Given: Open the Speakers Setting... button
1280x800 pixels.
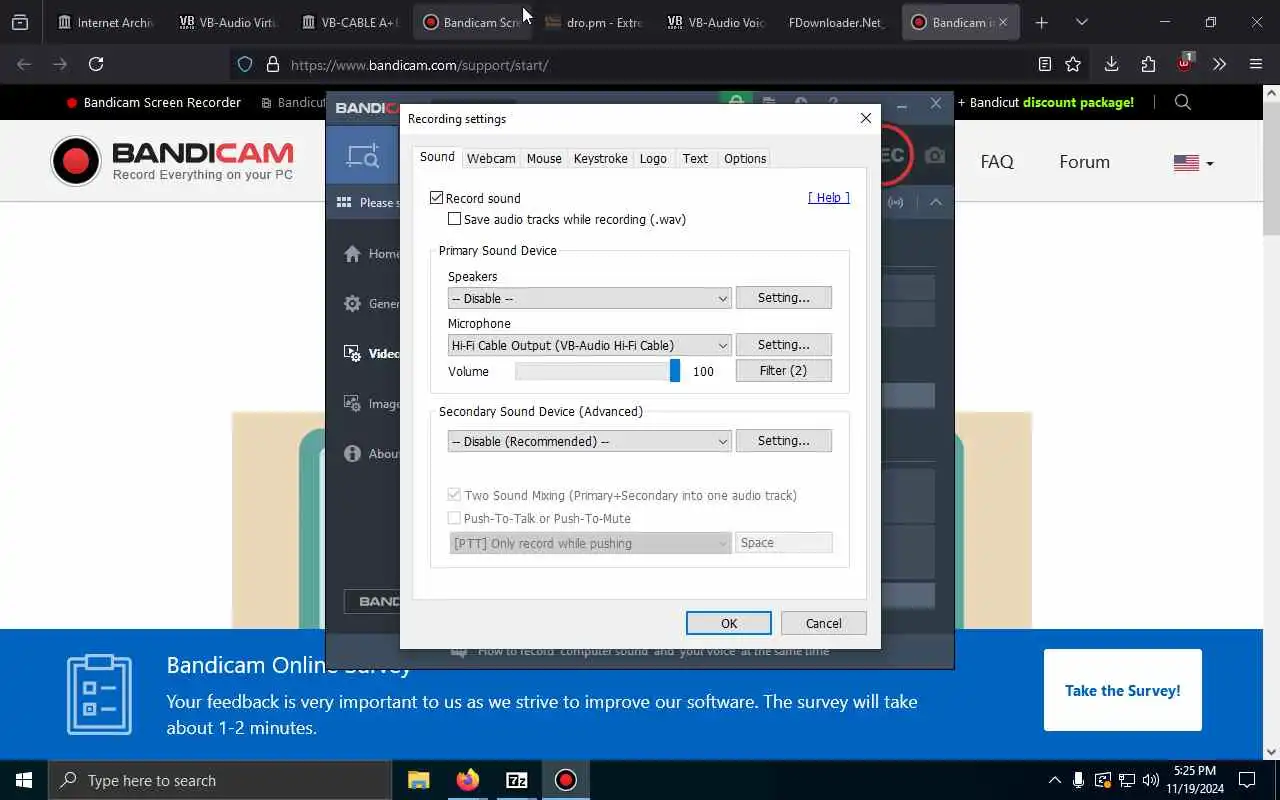Looking at the screenshot, I should pos(784,297).
